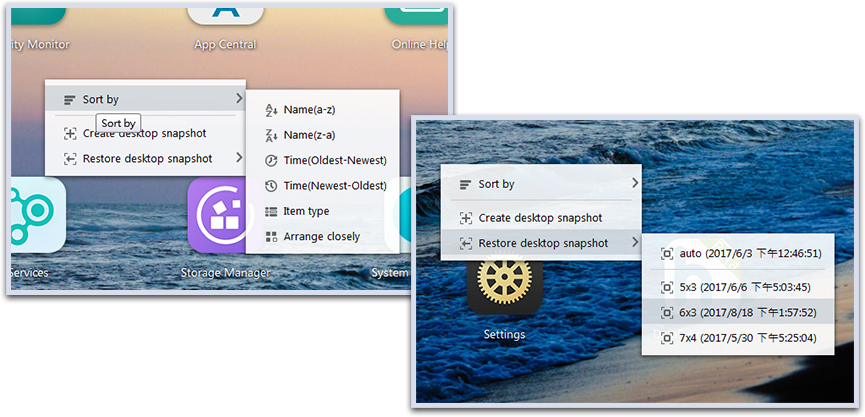
Task: Click the Arrange closely grid icon
Action: click(271, 237)
